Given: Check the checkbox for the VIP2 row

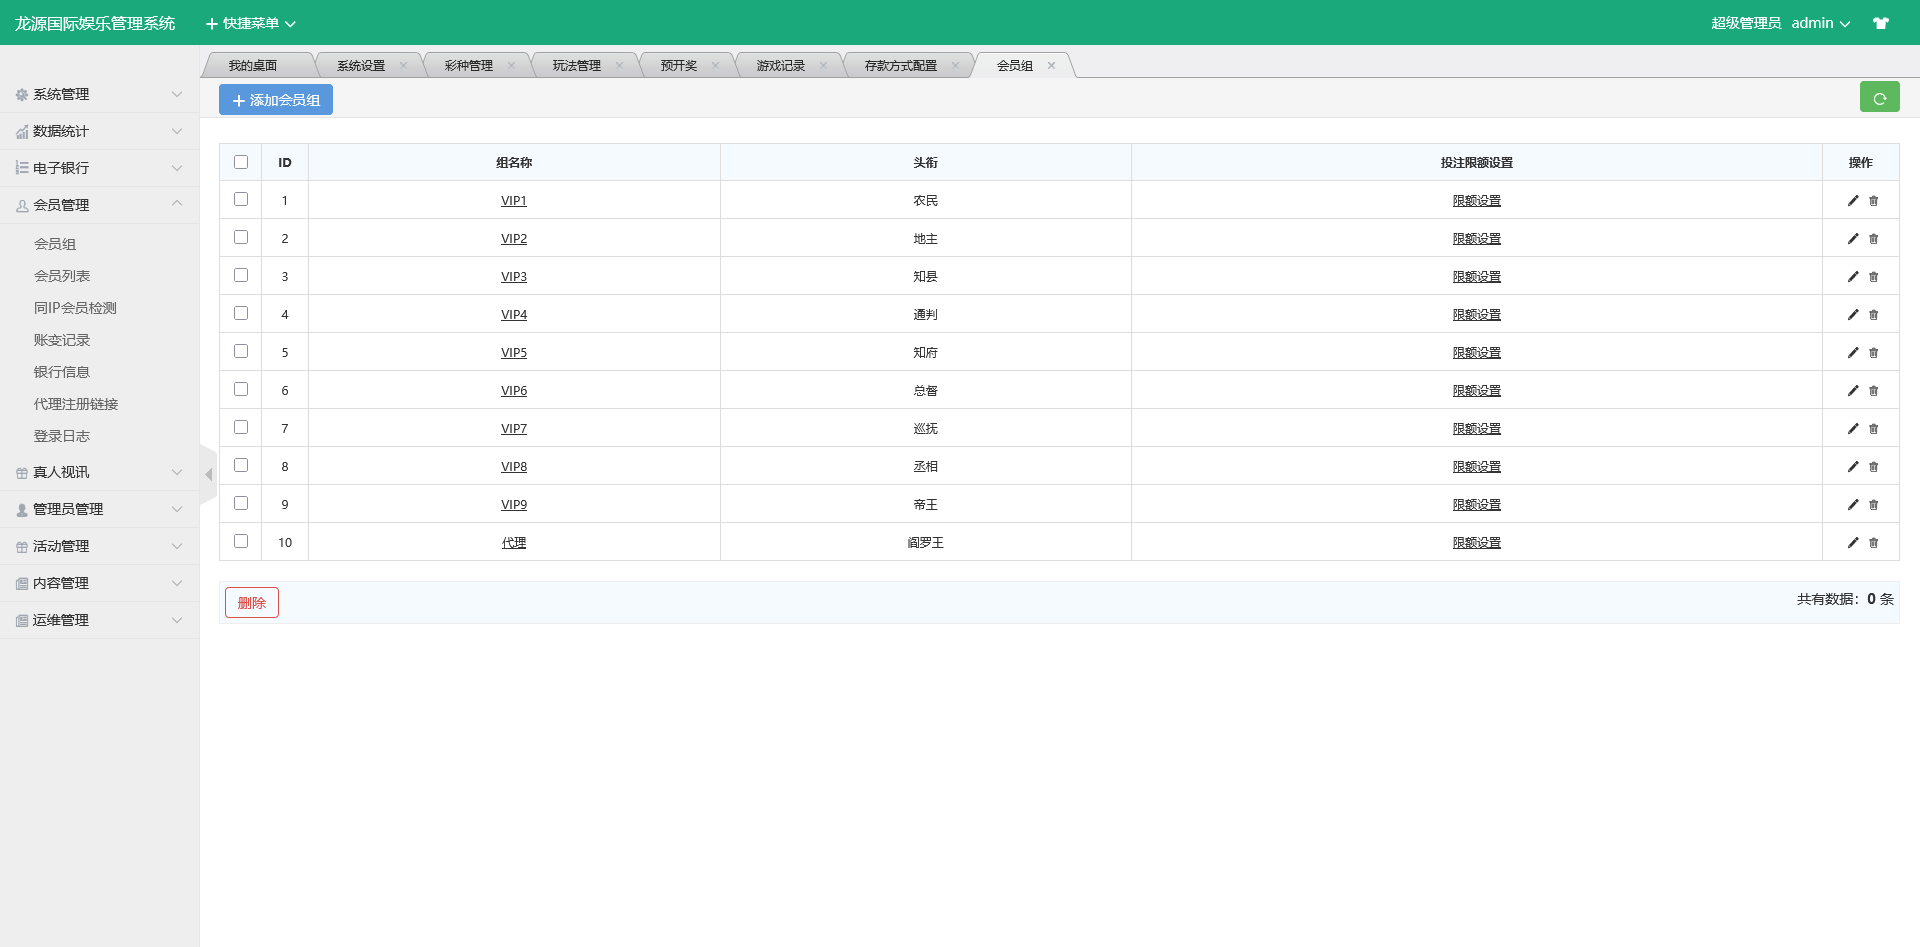Looking at the screenshot, I should click(241, 238).
